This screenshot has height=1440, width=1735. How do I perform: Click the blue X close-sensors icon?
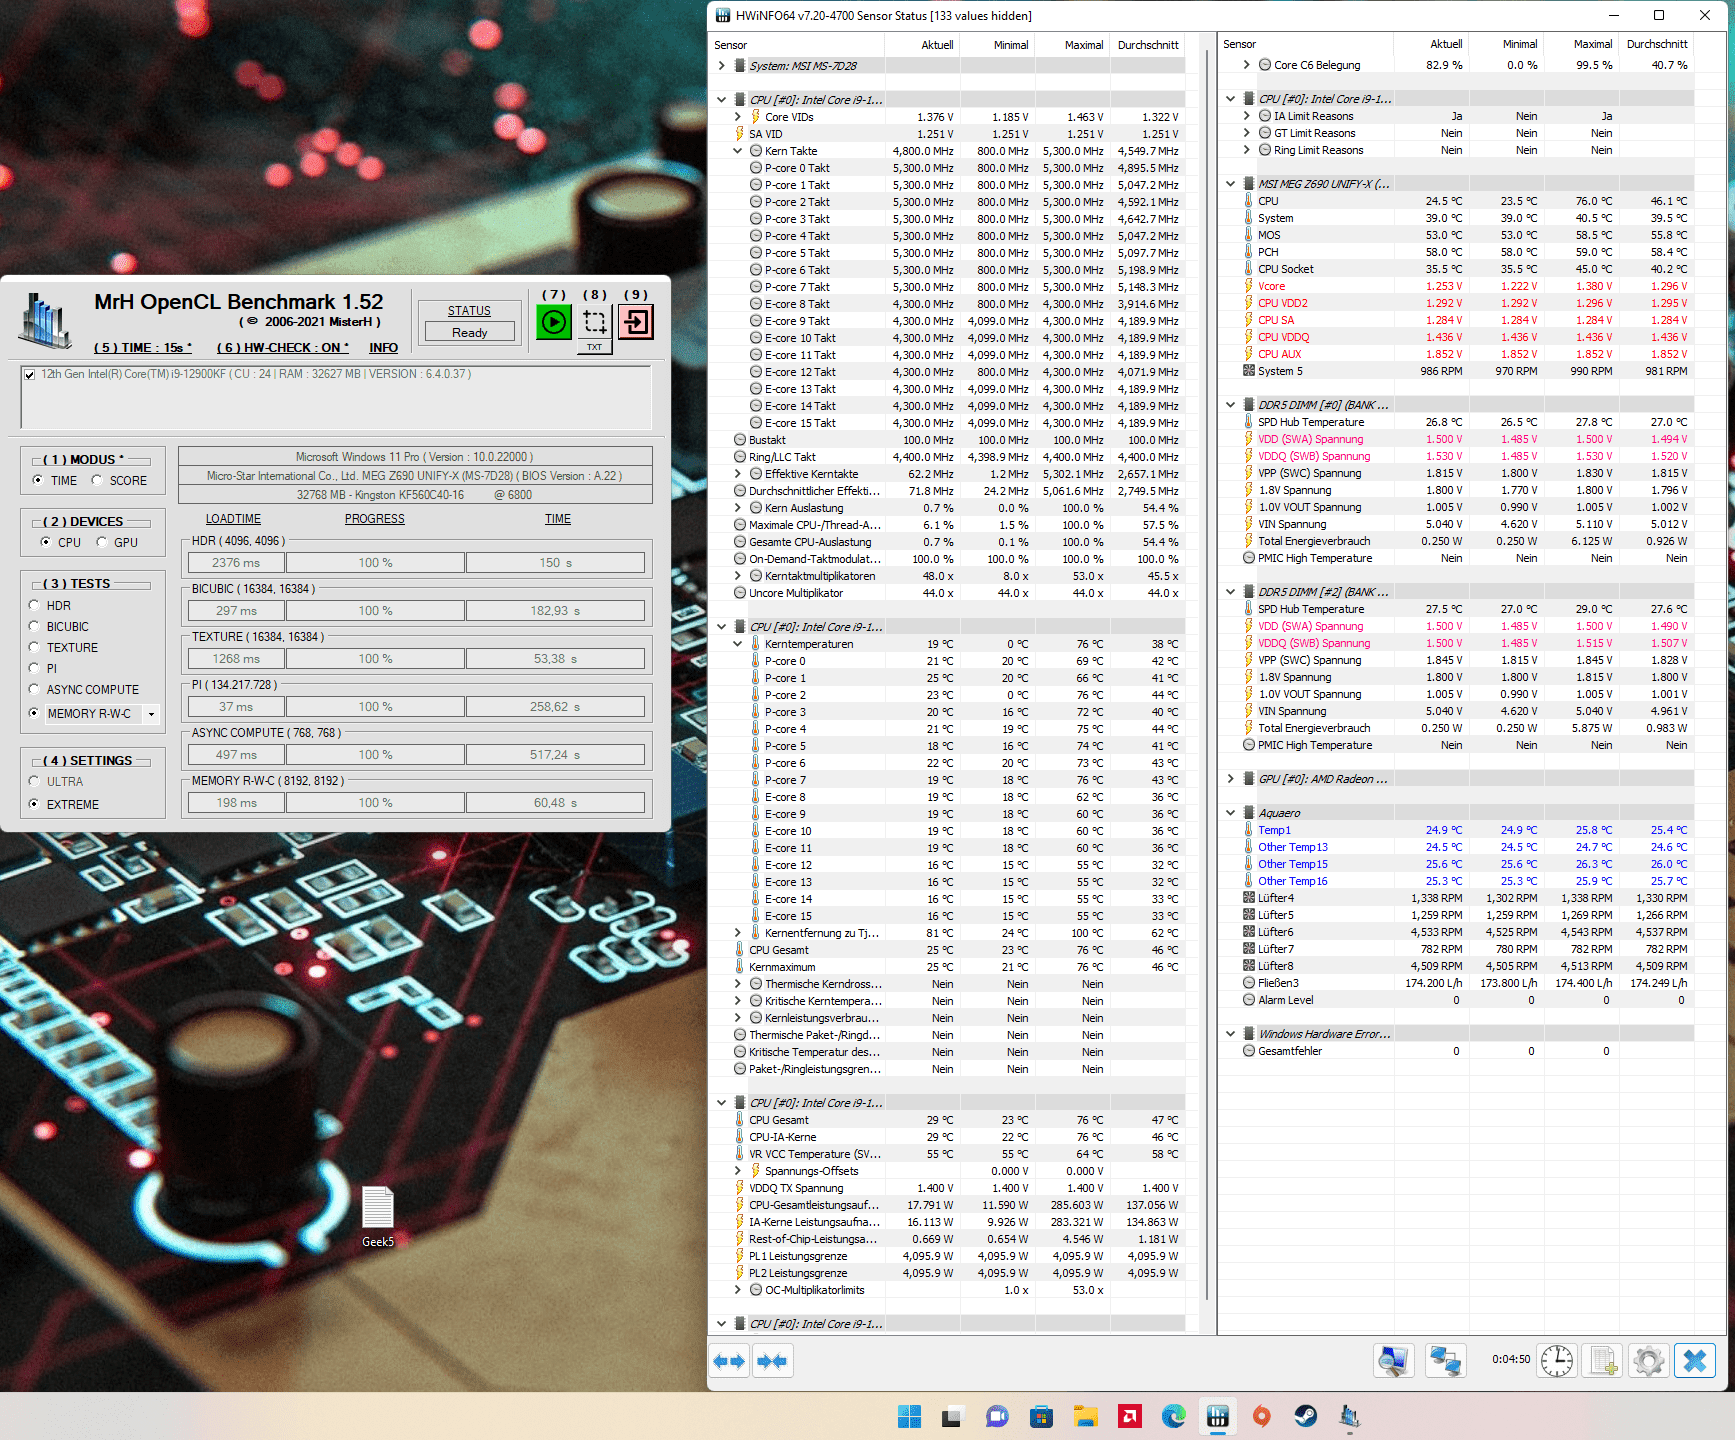coord(1695,1361)
